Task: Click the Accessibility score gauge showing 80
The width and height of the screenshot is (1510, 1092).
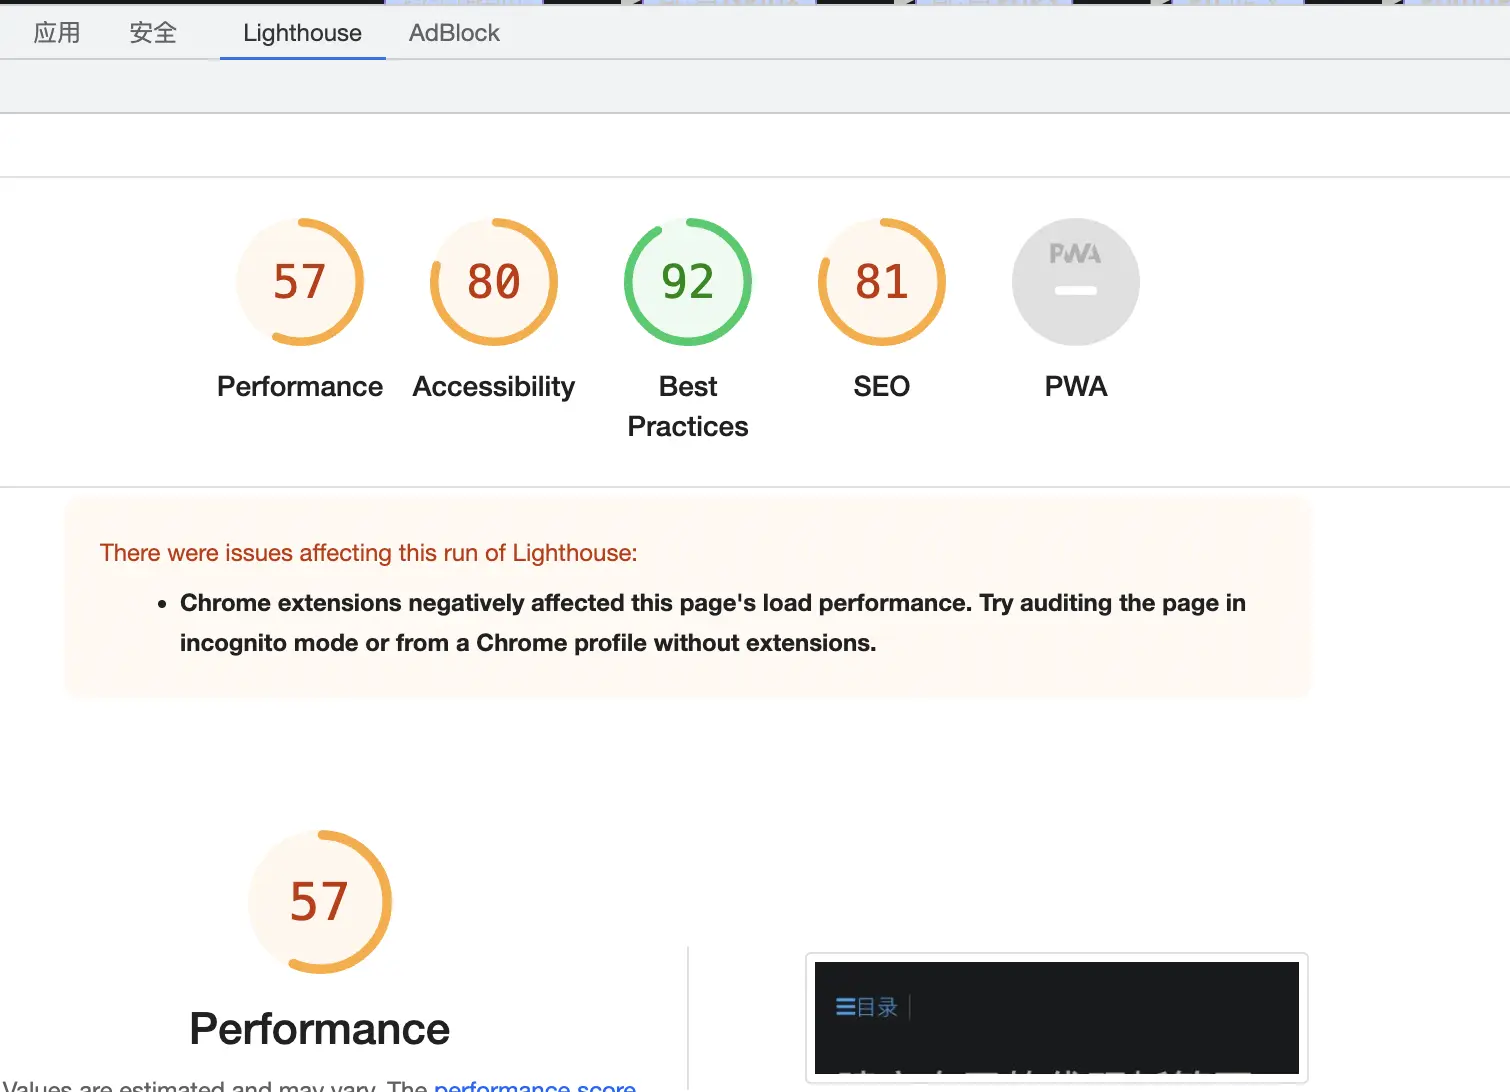Action: pos(494,282)
